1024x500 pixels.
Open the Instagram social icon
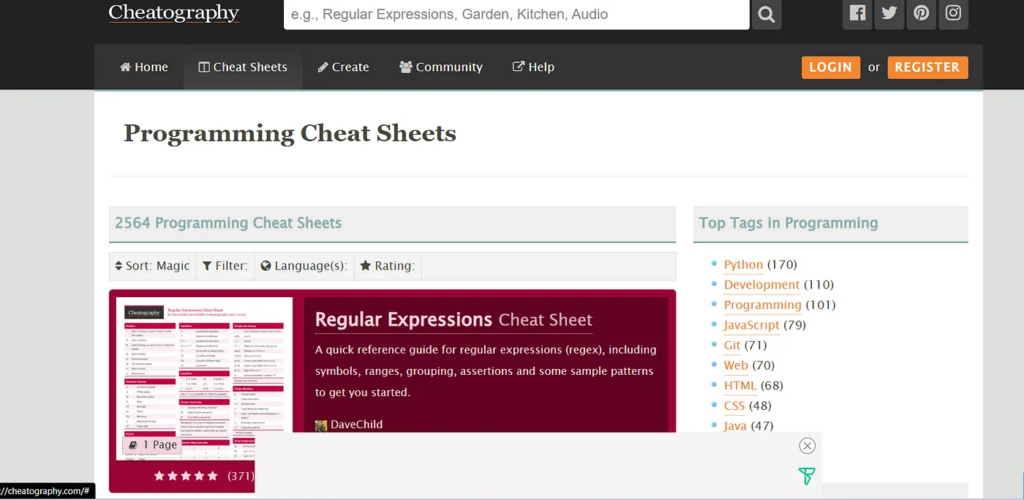click(953, 14)
